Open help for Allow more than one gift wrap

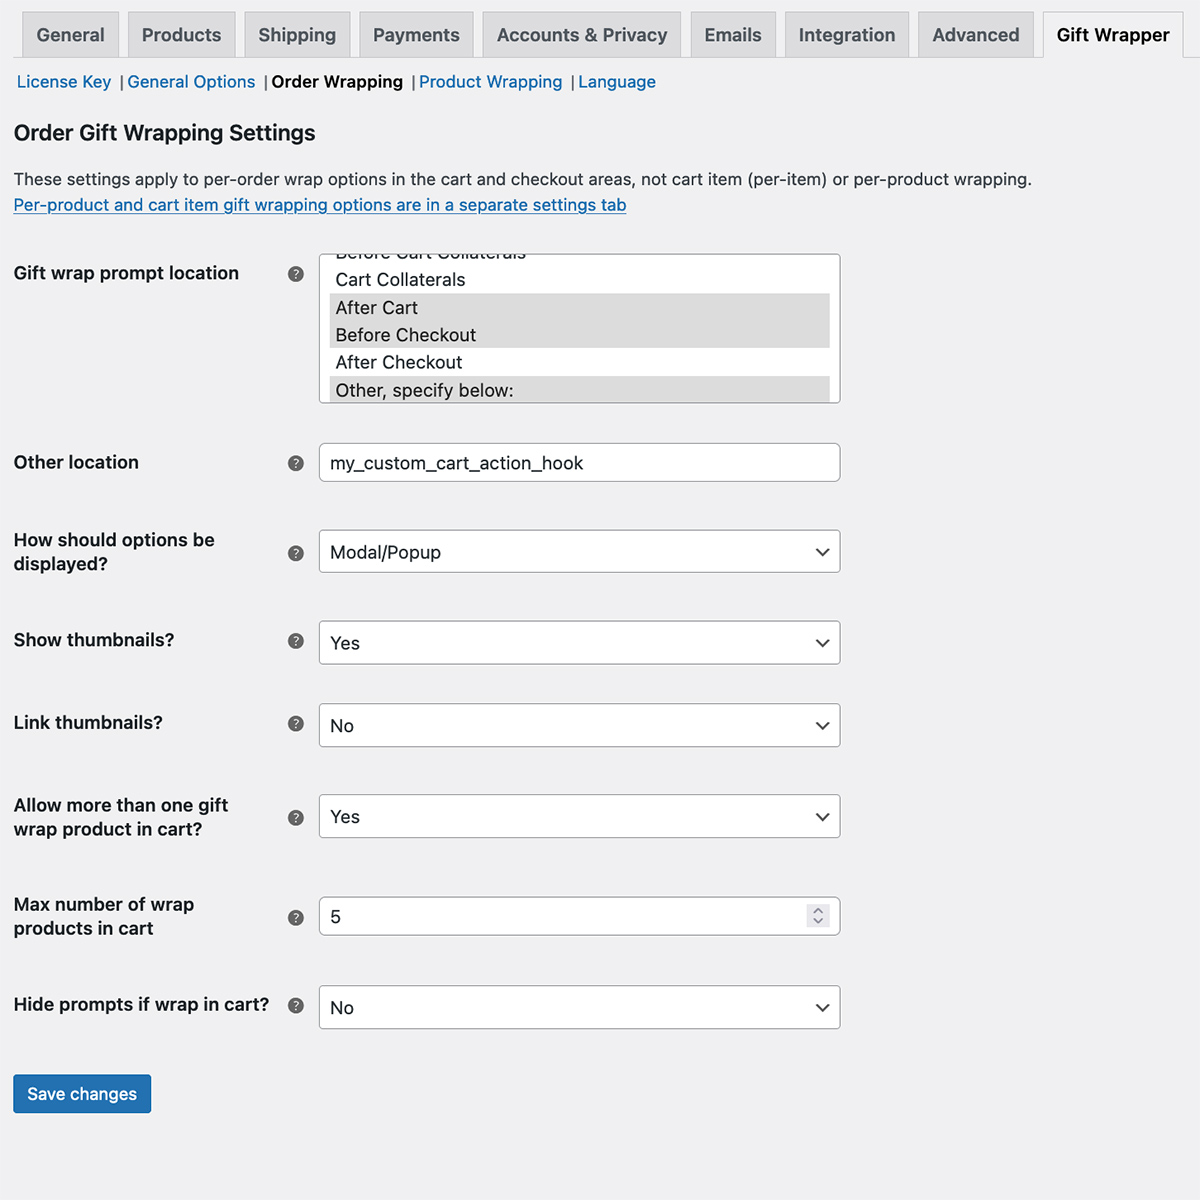[x=296, y=818]
